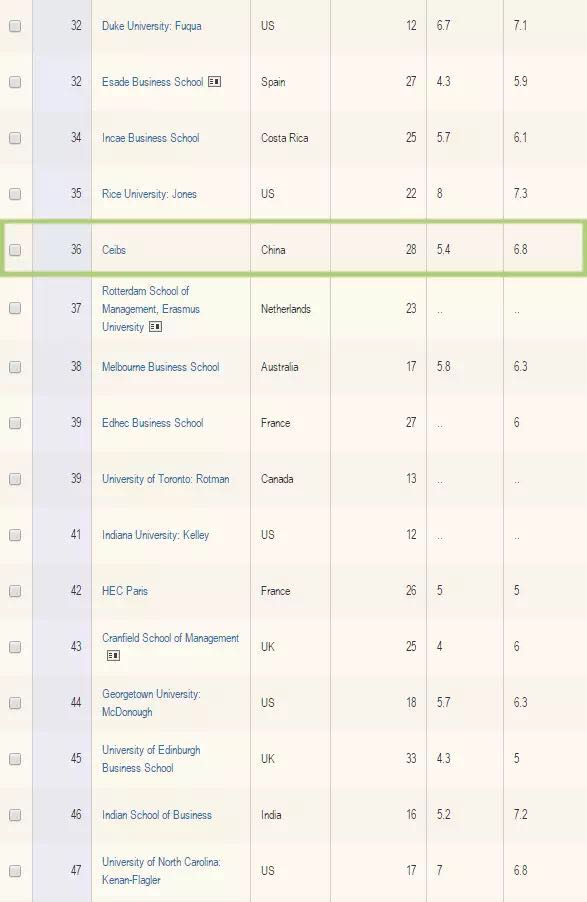Tick the Edhec Business School checkbox
Viewport: 587px width, 902px height.
(16, 423)
